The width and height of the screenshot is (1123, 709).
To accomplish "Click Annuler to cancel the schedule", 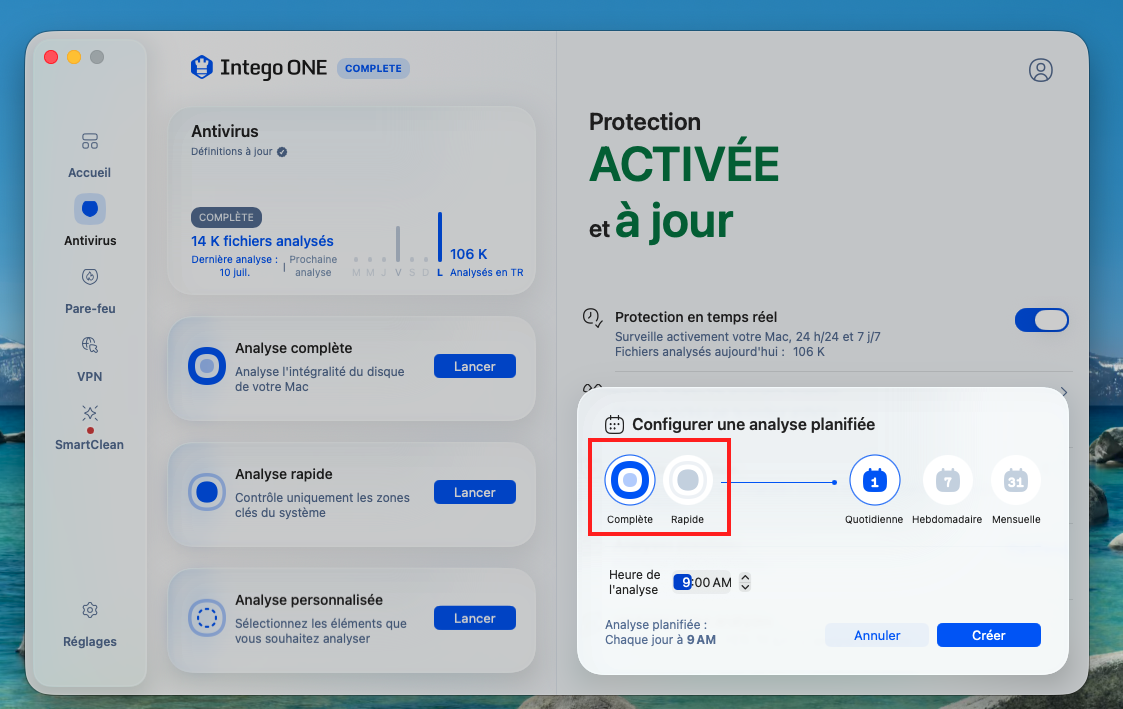I will (877, 635).
